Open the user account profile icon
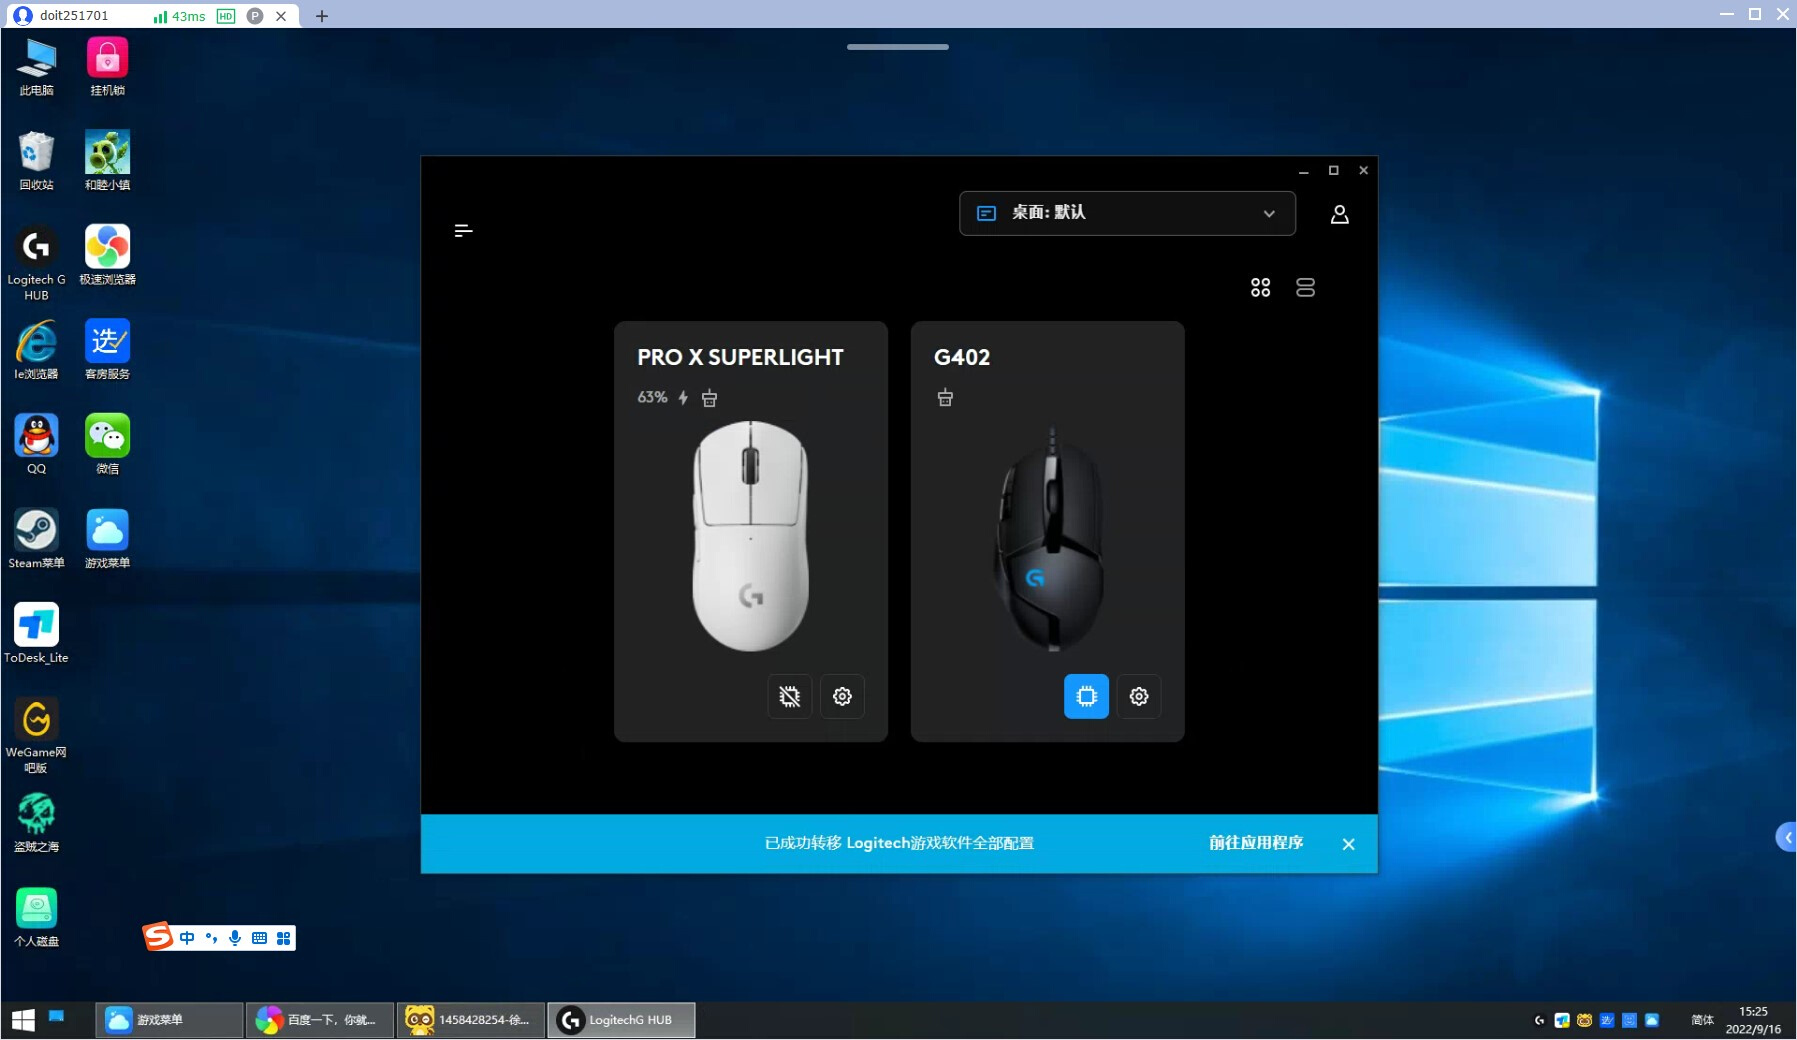This screenshot has height=1040, width=1797. point(1339,214)
